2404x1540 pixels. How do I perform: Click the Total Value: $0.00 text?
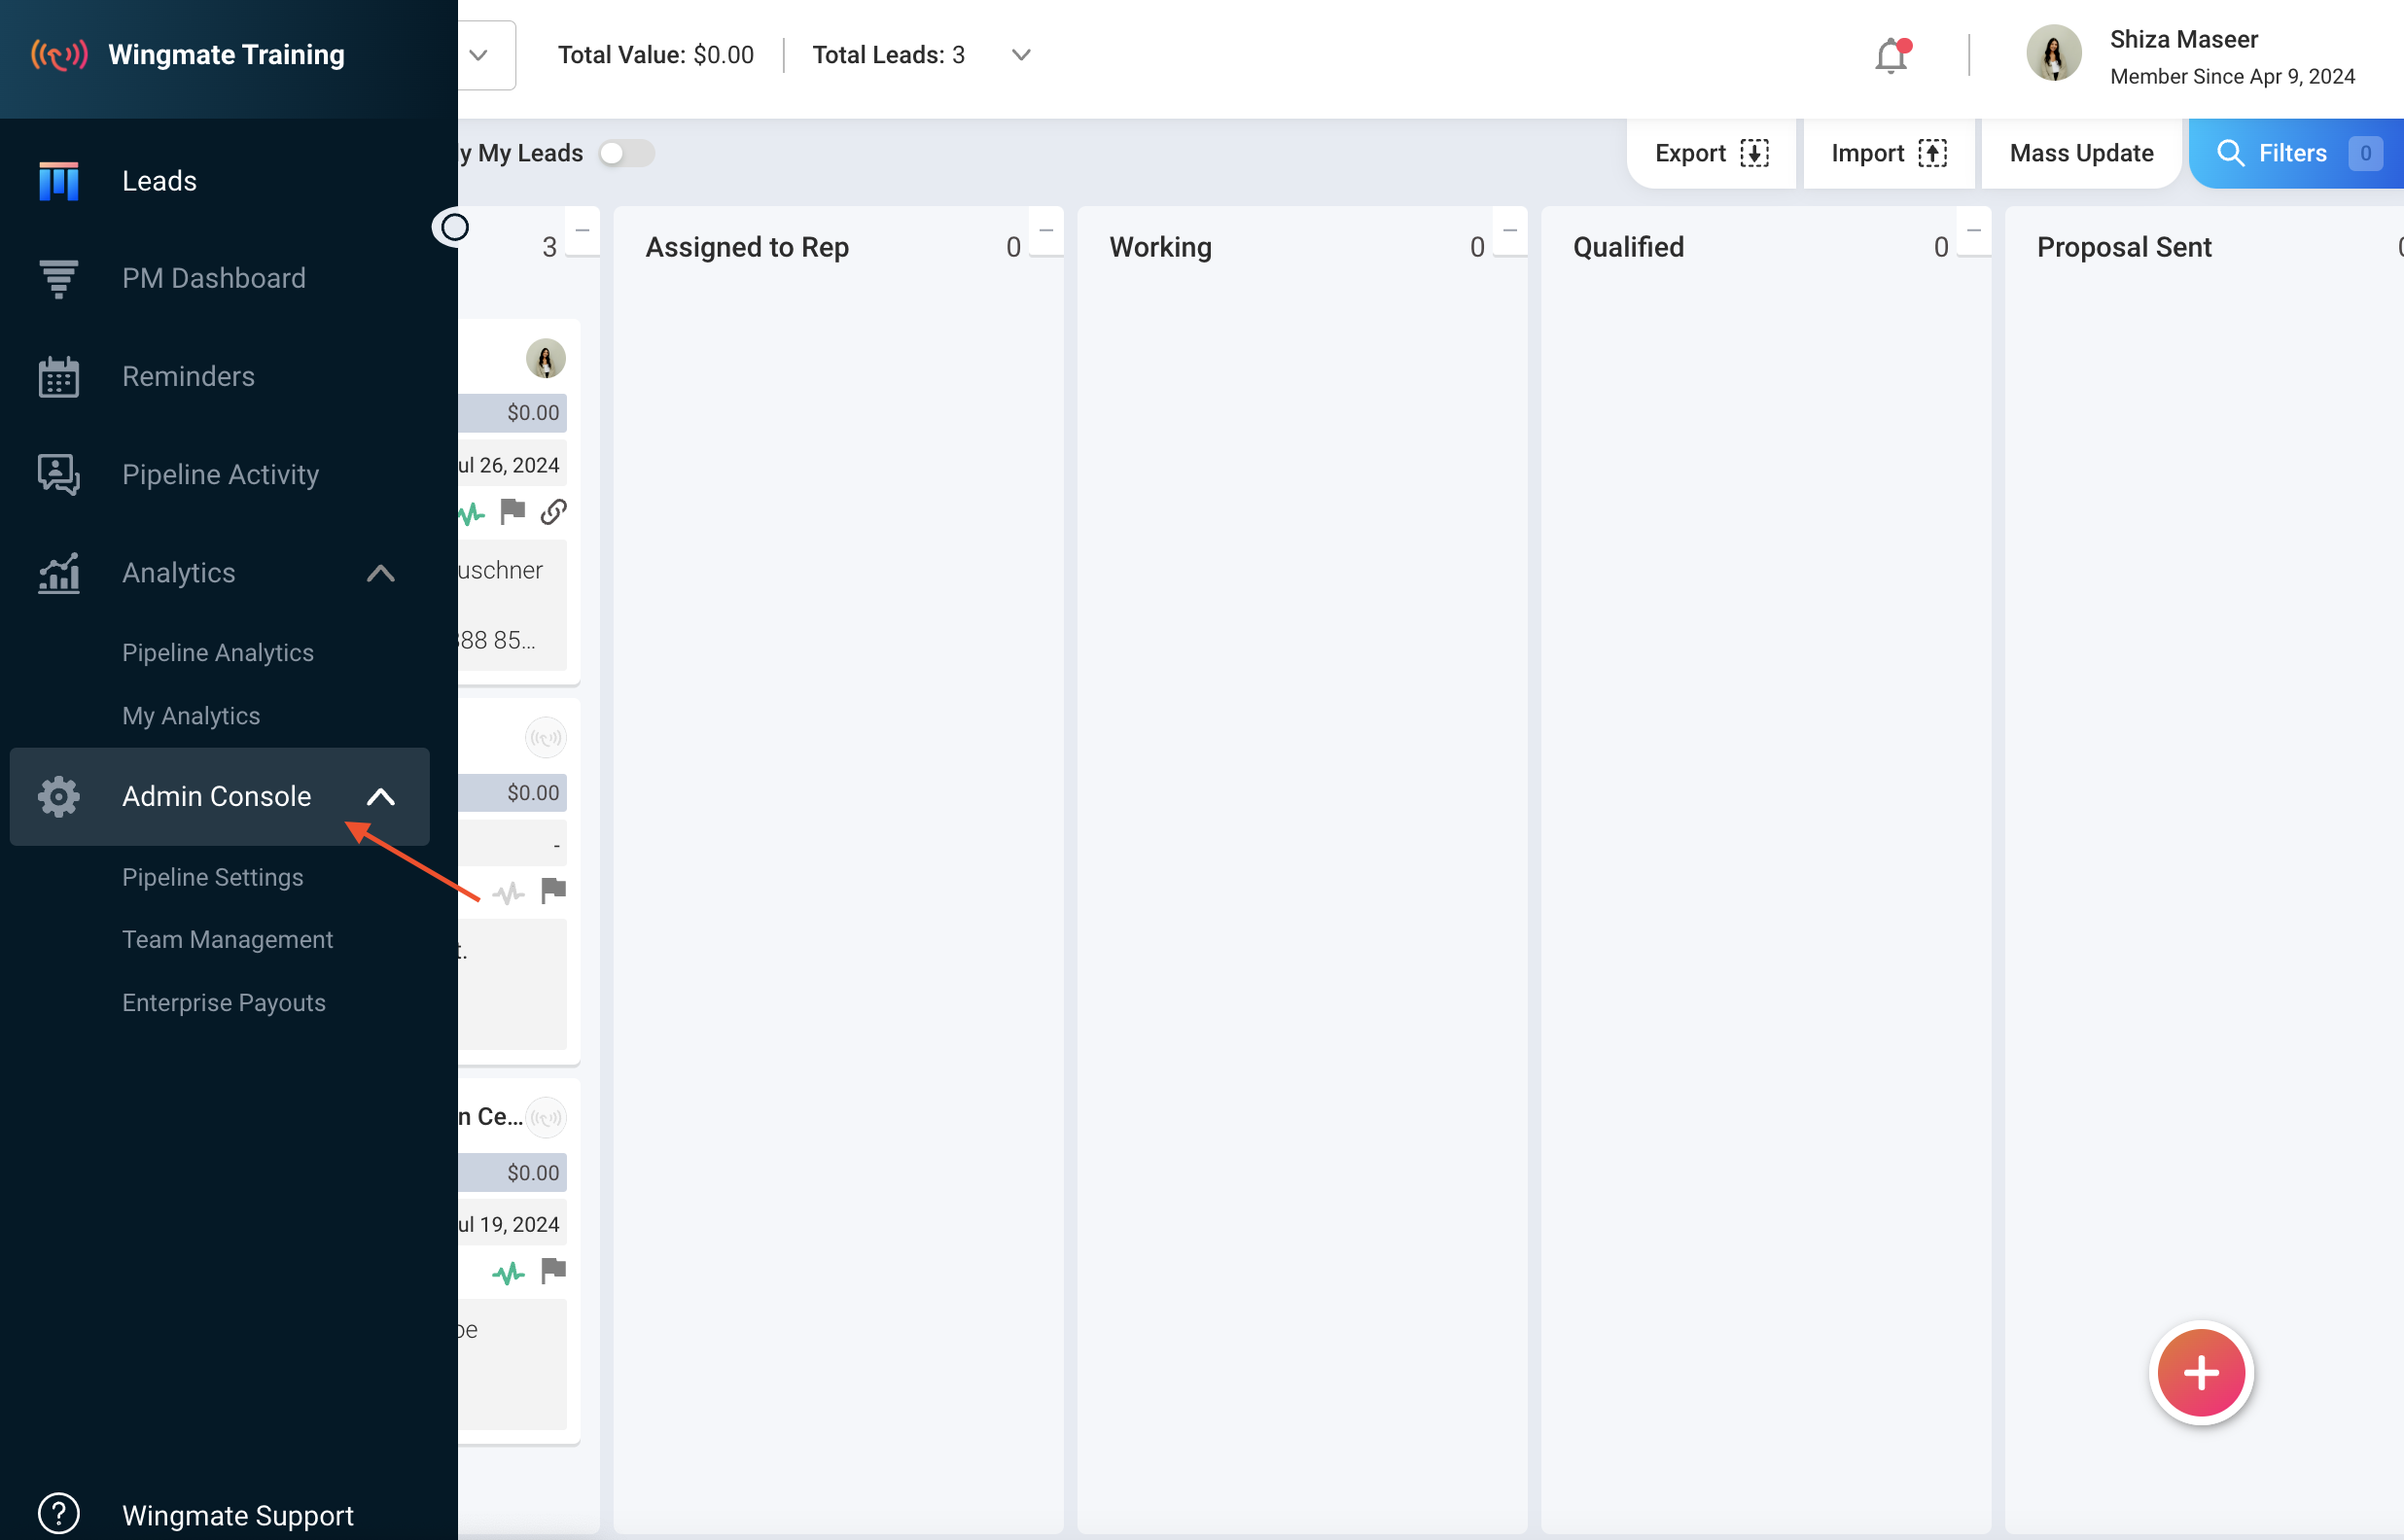(655, 55)
